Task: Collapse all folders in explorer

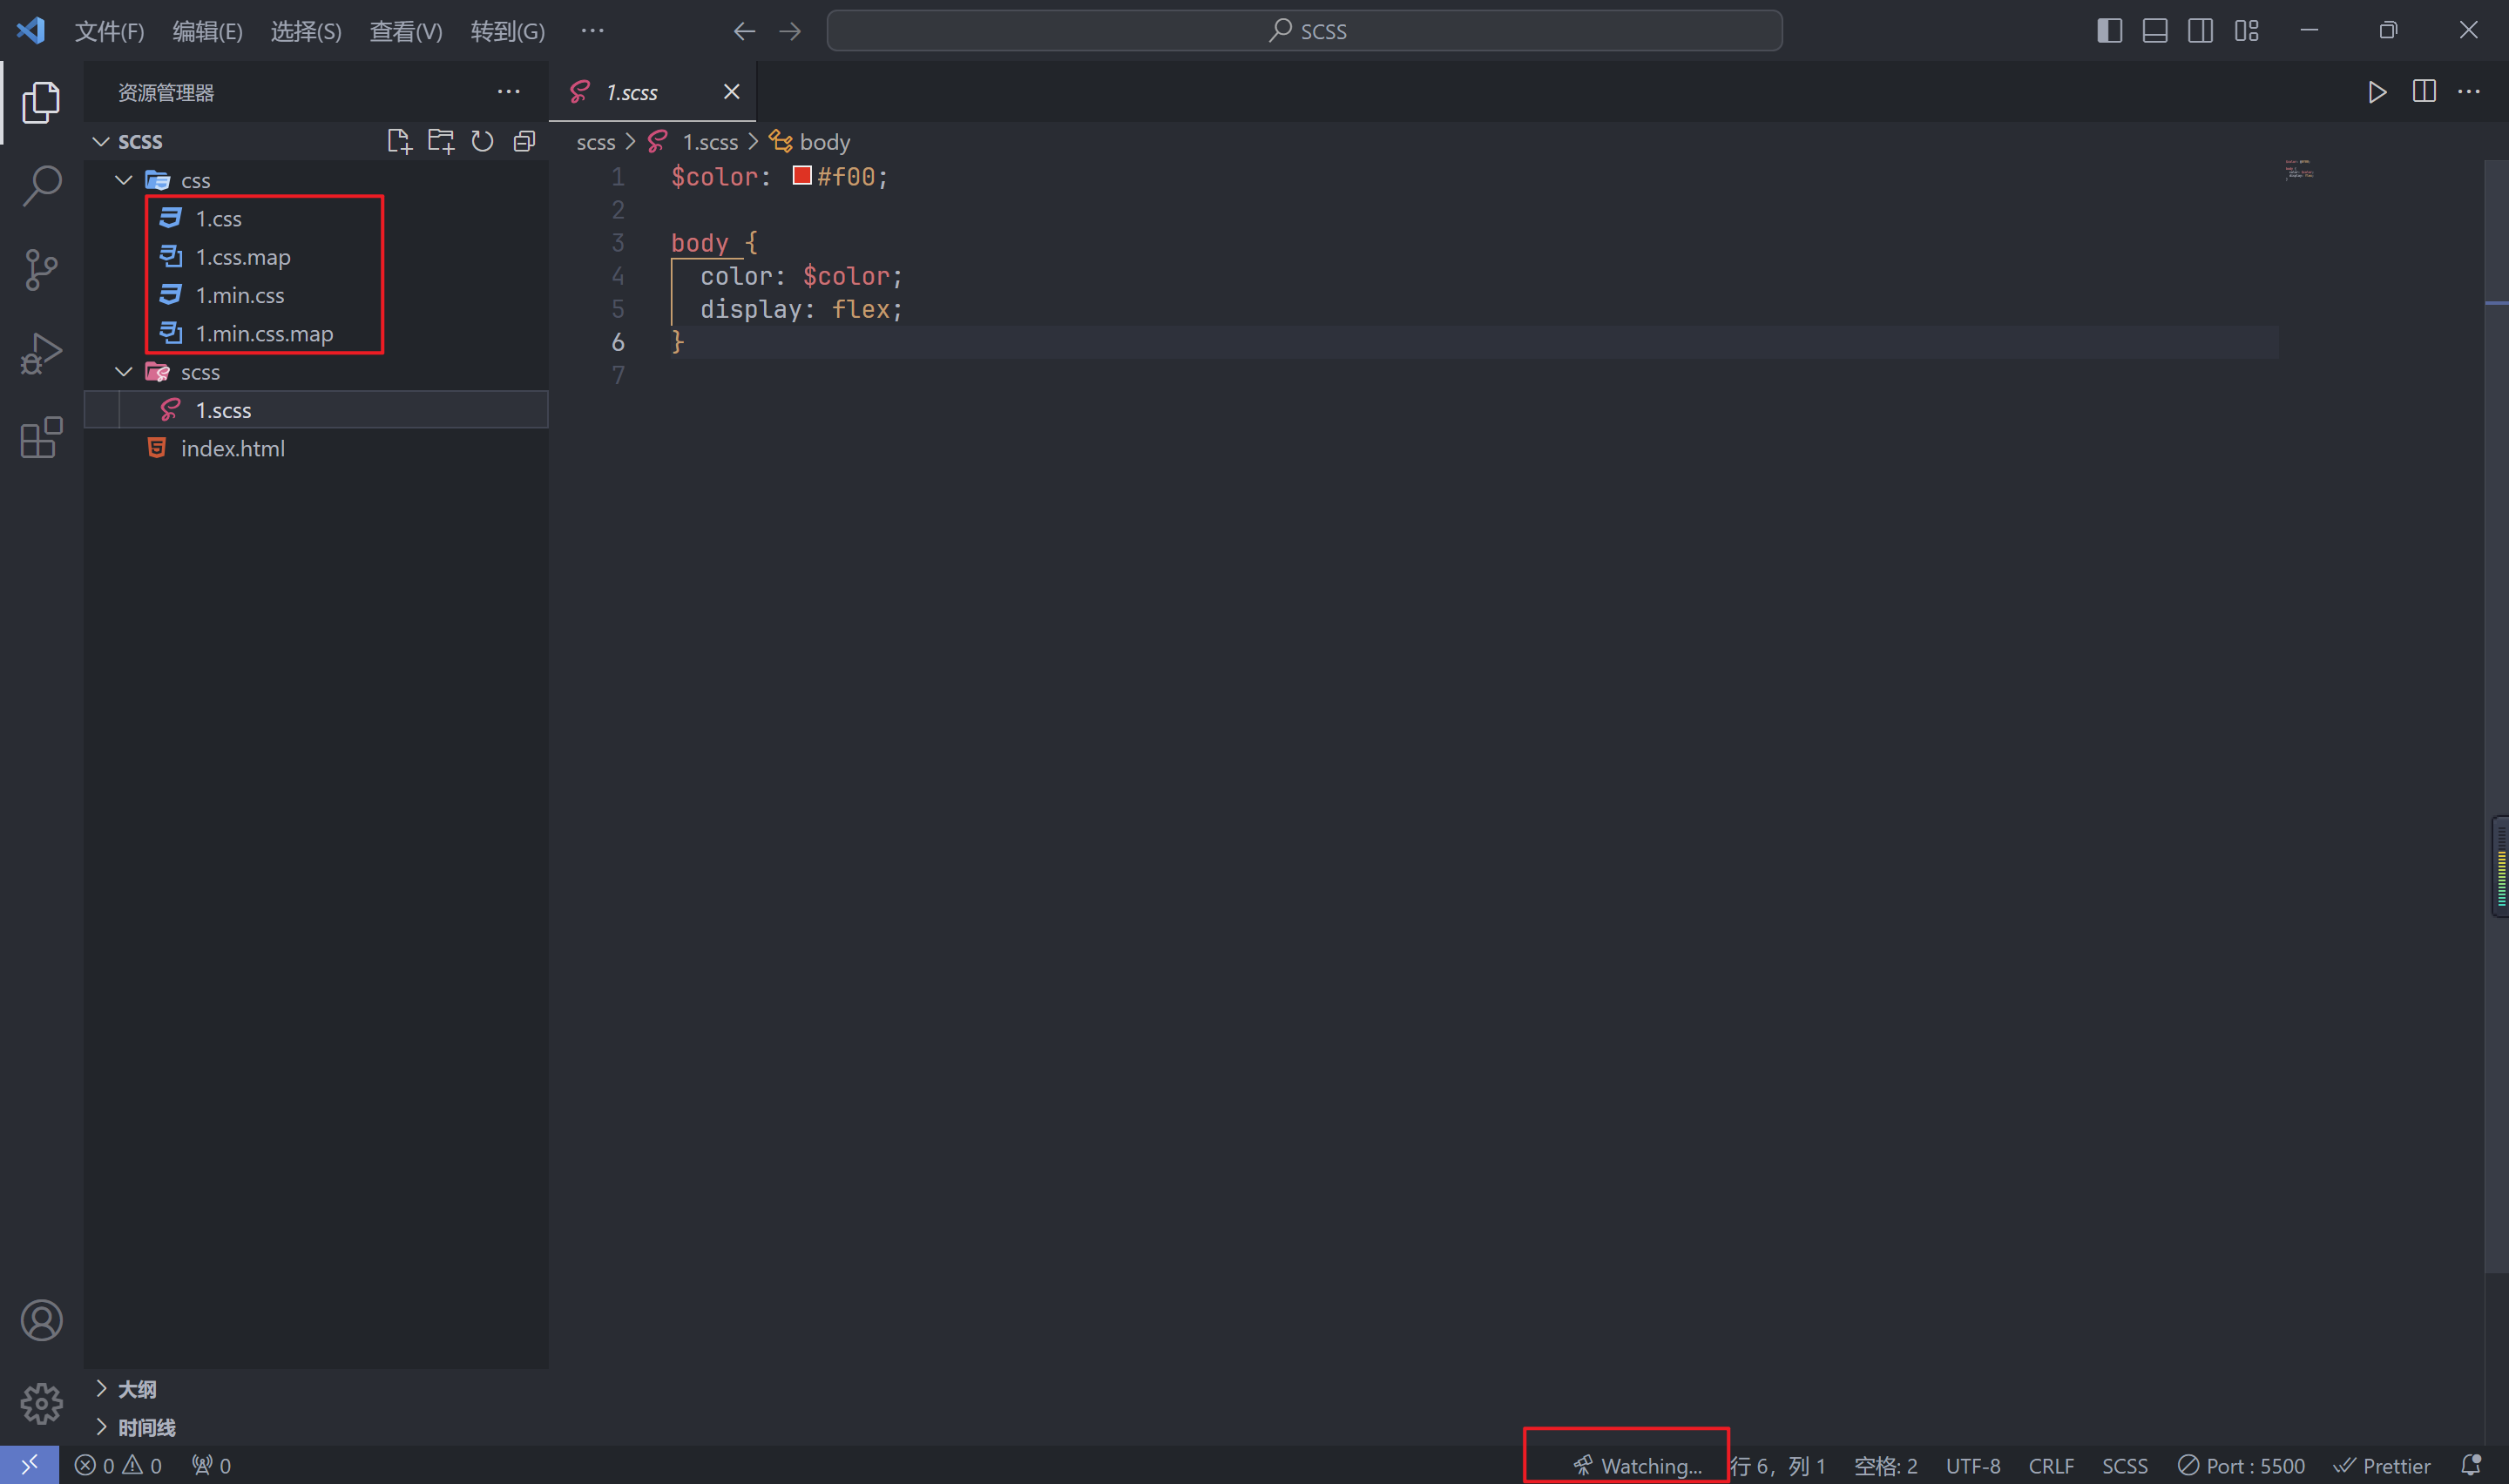Action: pos(524,141)
